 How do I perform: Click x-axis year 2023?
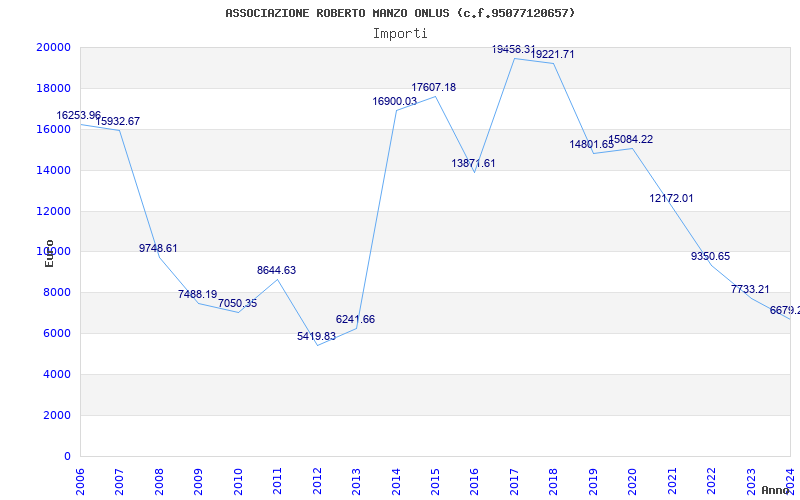tap(751, 481)
